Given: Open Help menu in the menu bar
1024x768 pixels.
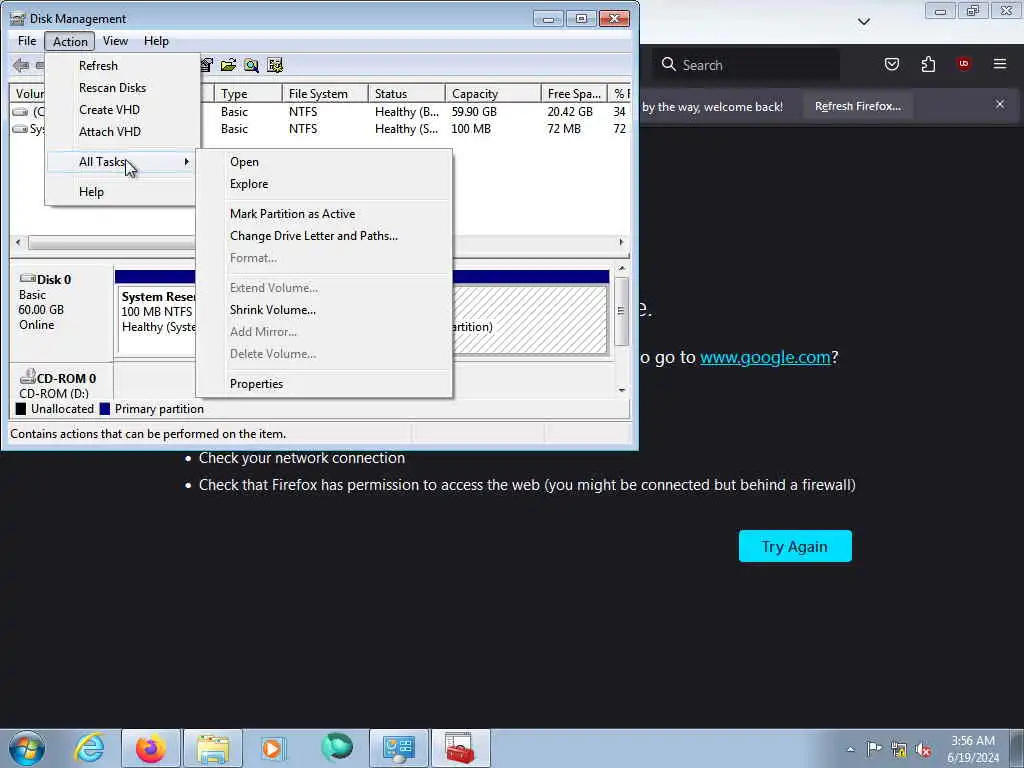Looking at the screenshot, I should (x=156, y=41).
